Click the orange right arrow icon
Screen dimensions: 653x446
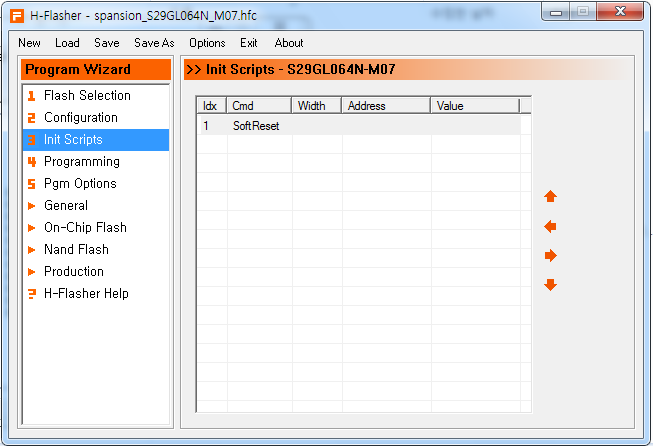pyautogui.click(x=551, y=255)
